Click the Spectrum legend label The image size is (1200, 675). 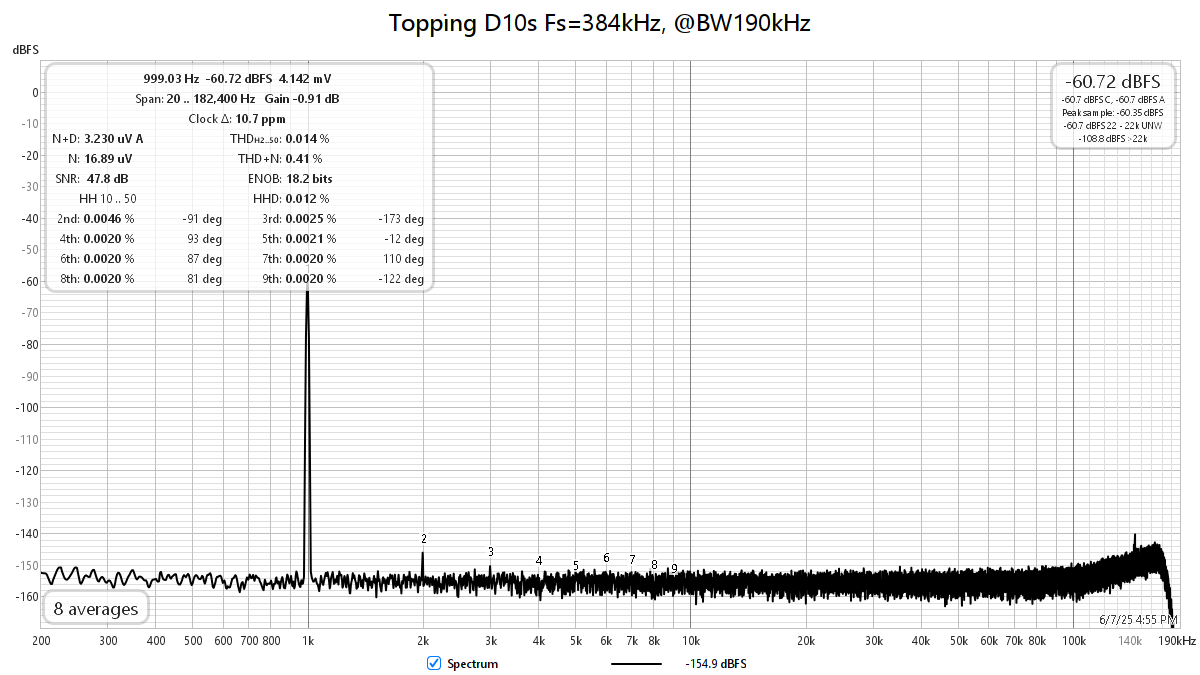coord(472,664)
